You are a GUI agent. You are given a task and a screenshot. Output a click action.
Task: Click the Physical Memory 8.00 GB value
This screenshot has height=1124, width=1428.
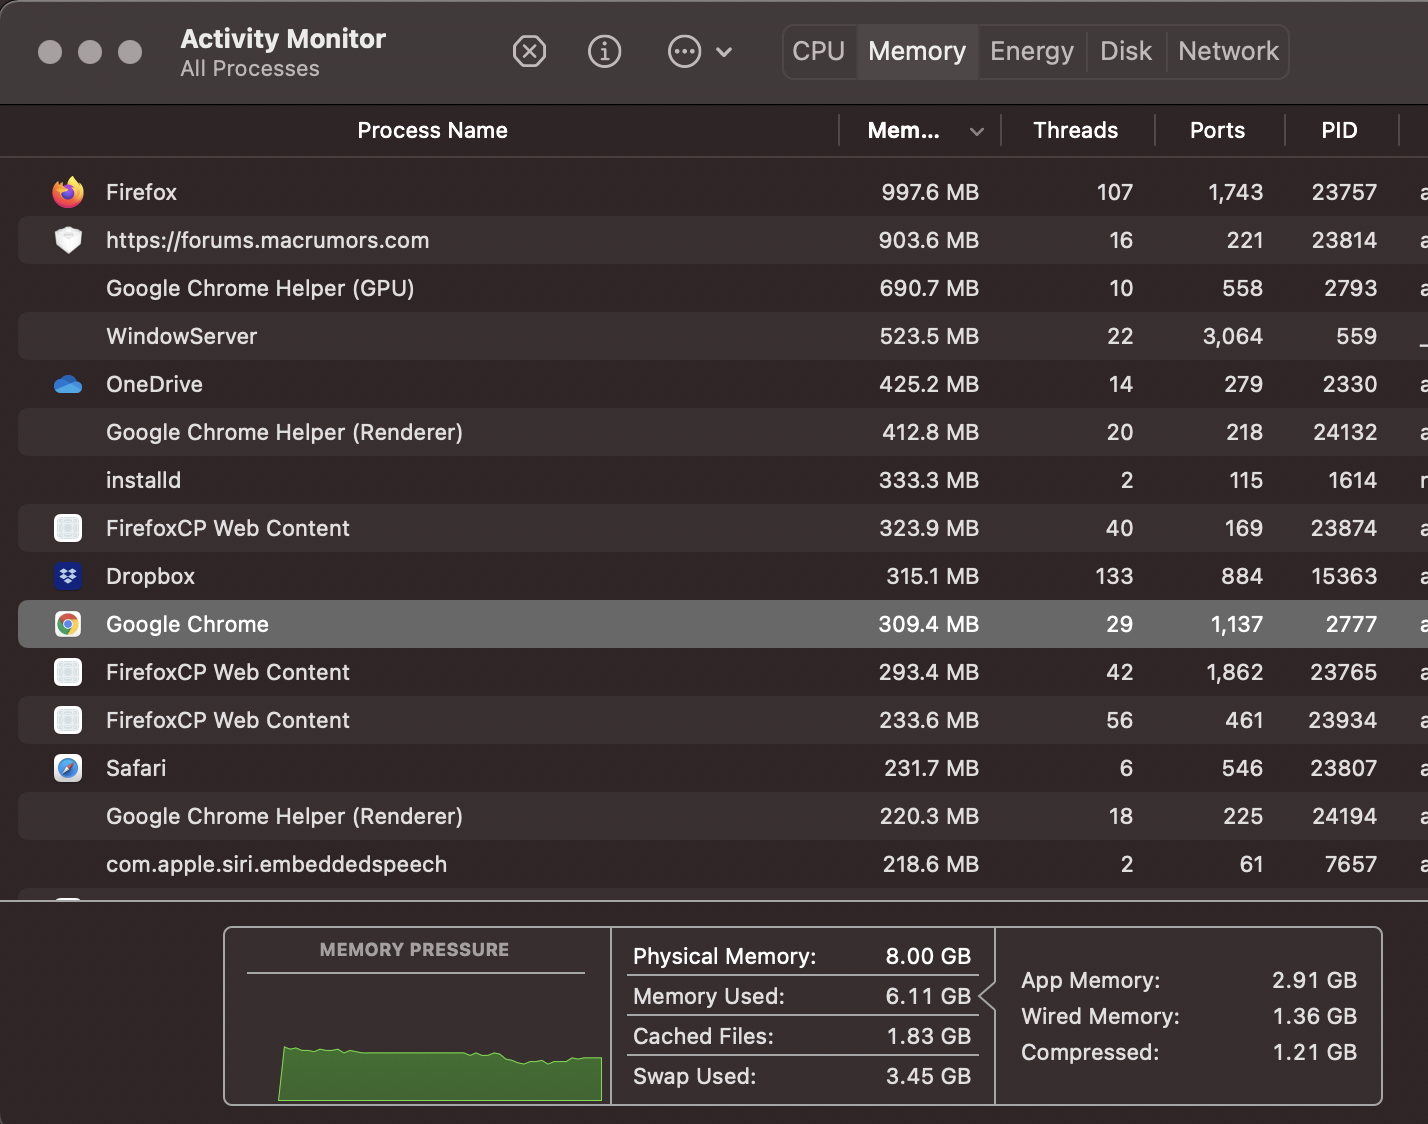coord(928,956)
